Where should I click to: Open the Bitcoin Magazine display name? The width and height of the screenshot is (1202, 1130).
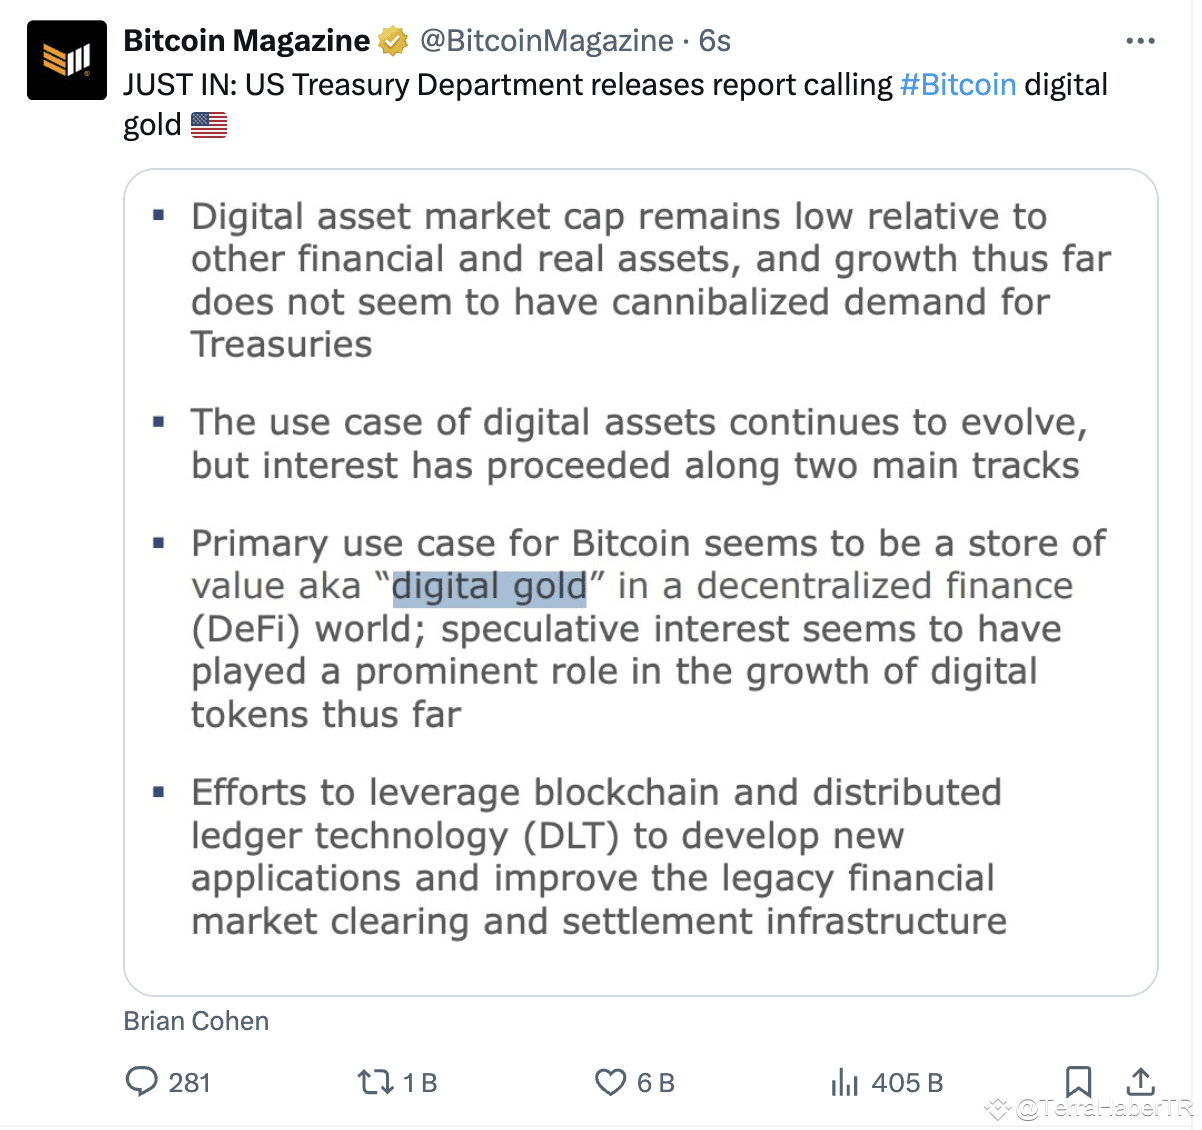245,40
